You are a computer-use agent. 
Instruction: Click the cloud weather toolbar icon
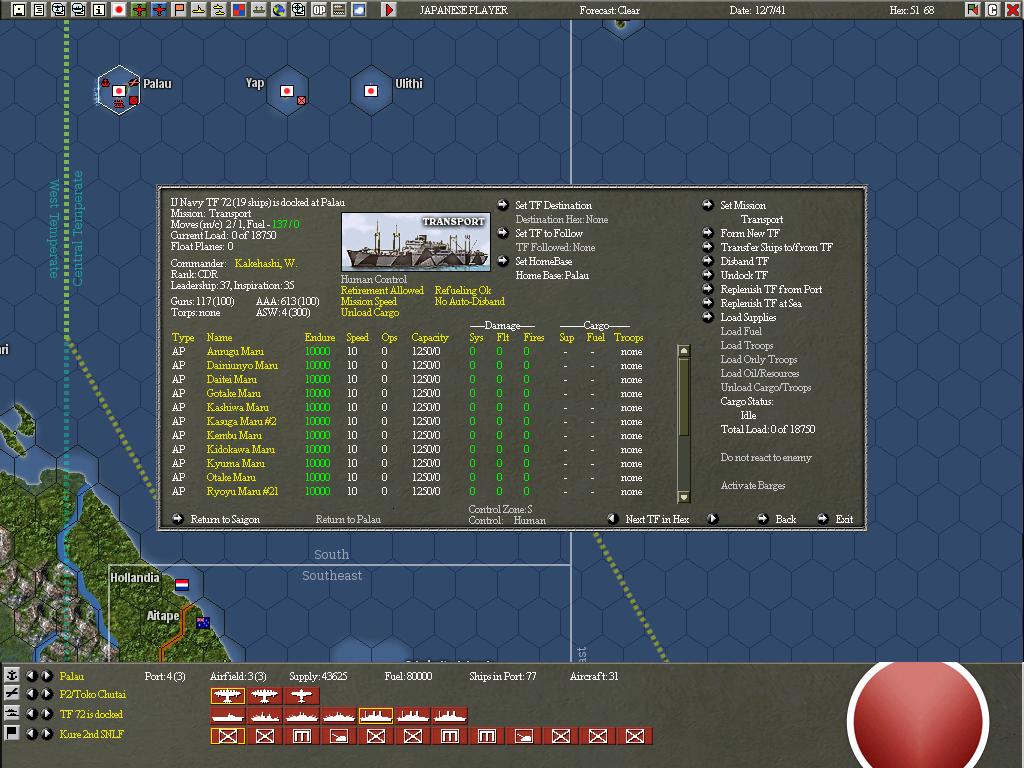click(359, 10)
